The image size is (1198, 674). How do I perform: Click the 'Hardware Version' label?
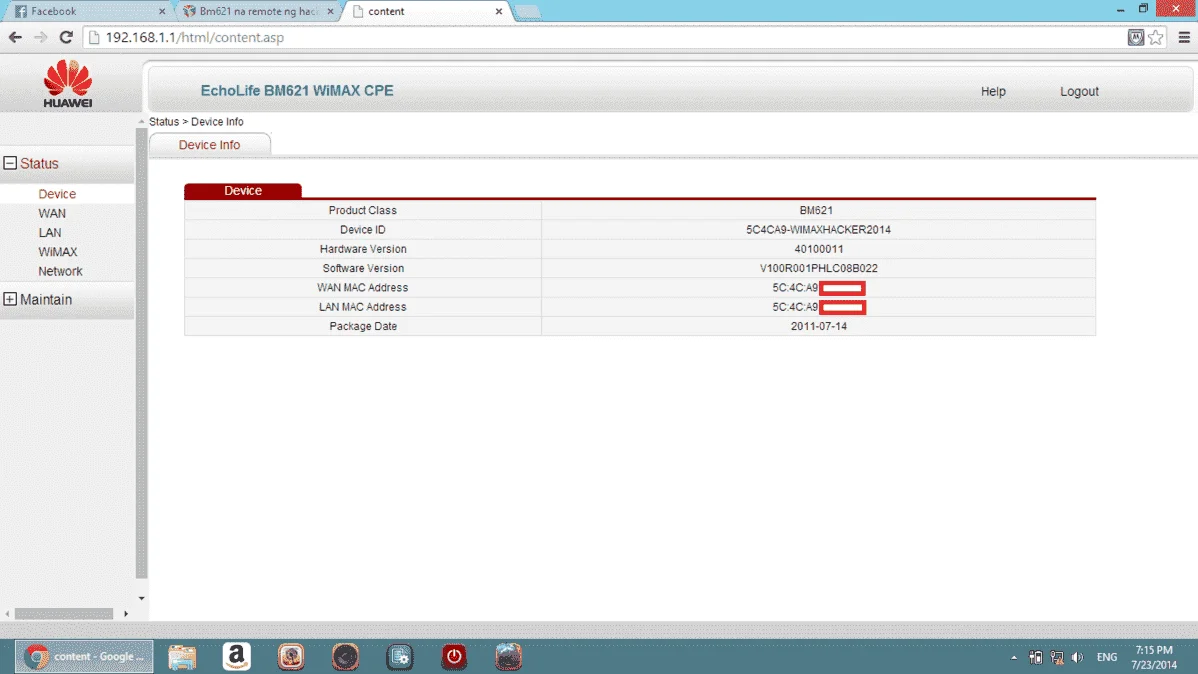click(x=363, y=249)
